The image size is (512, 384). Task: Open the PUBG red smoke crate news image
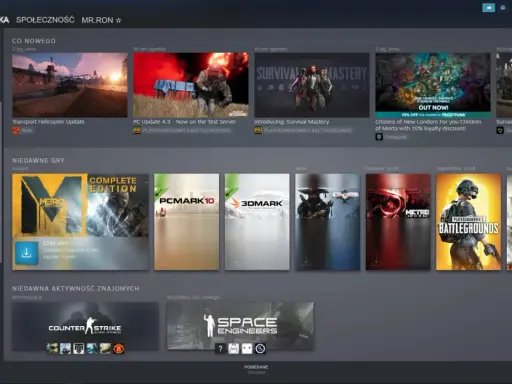191,85
